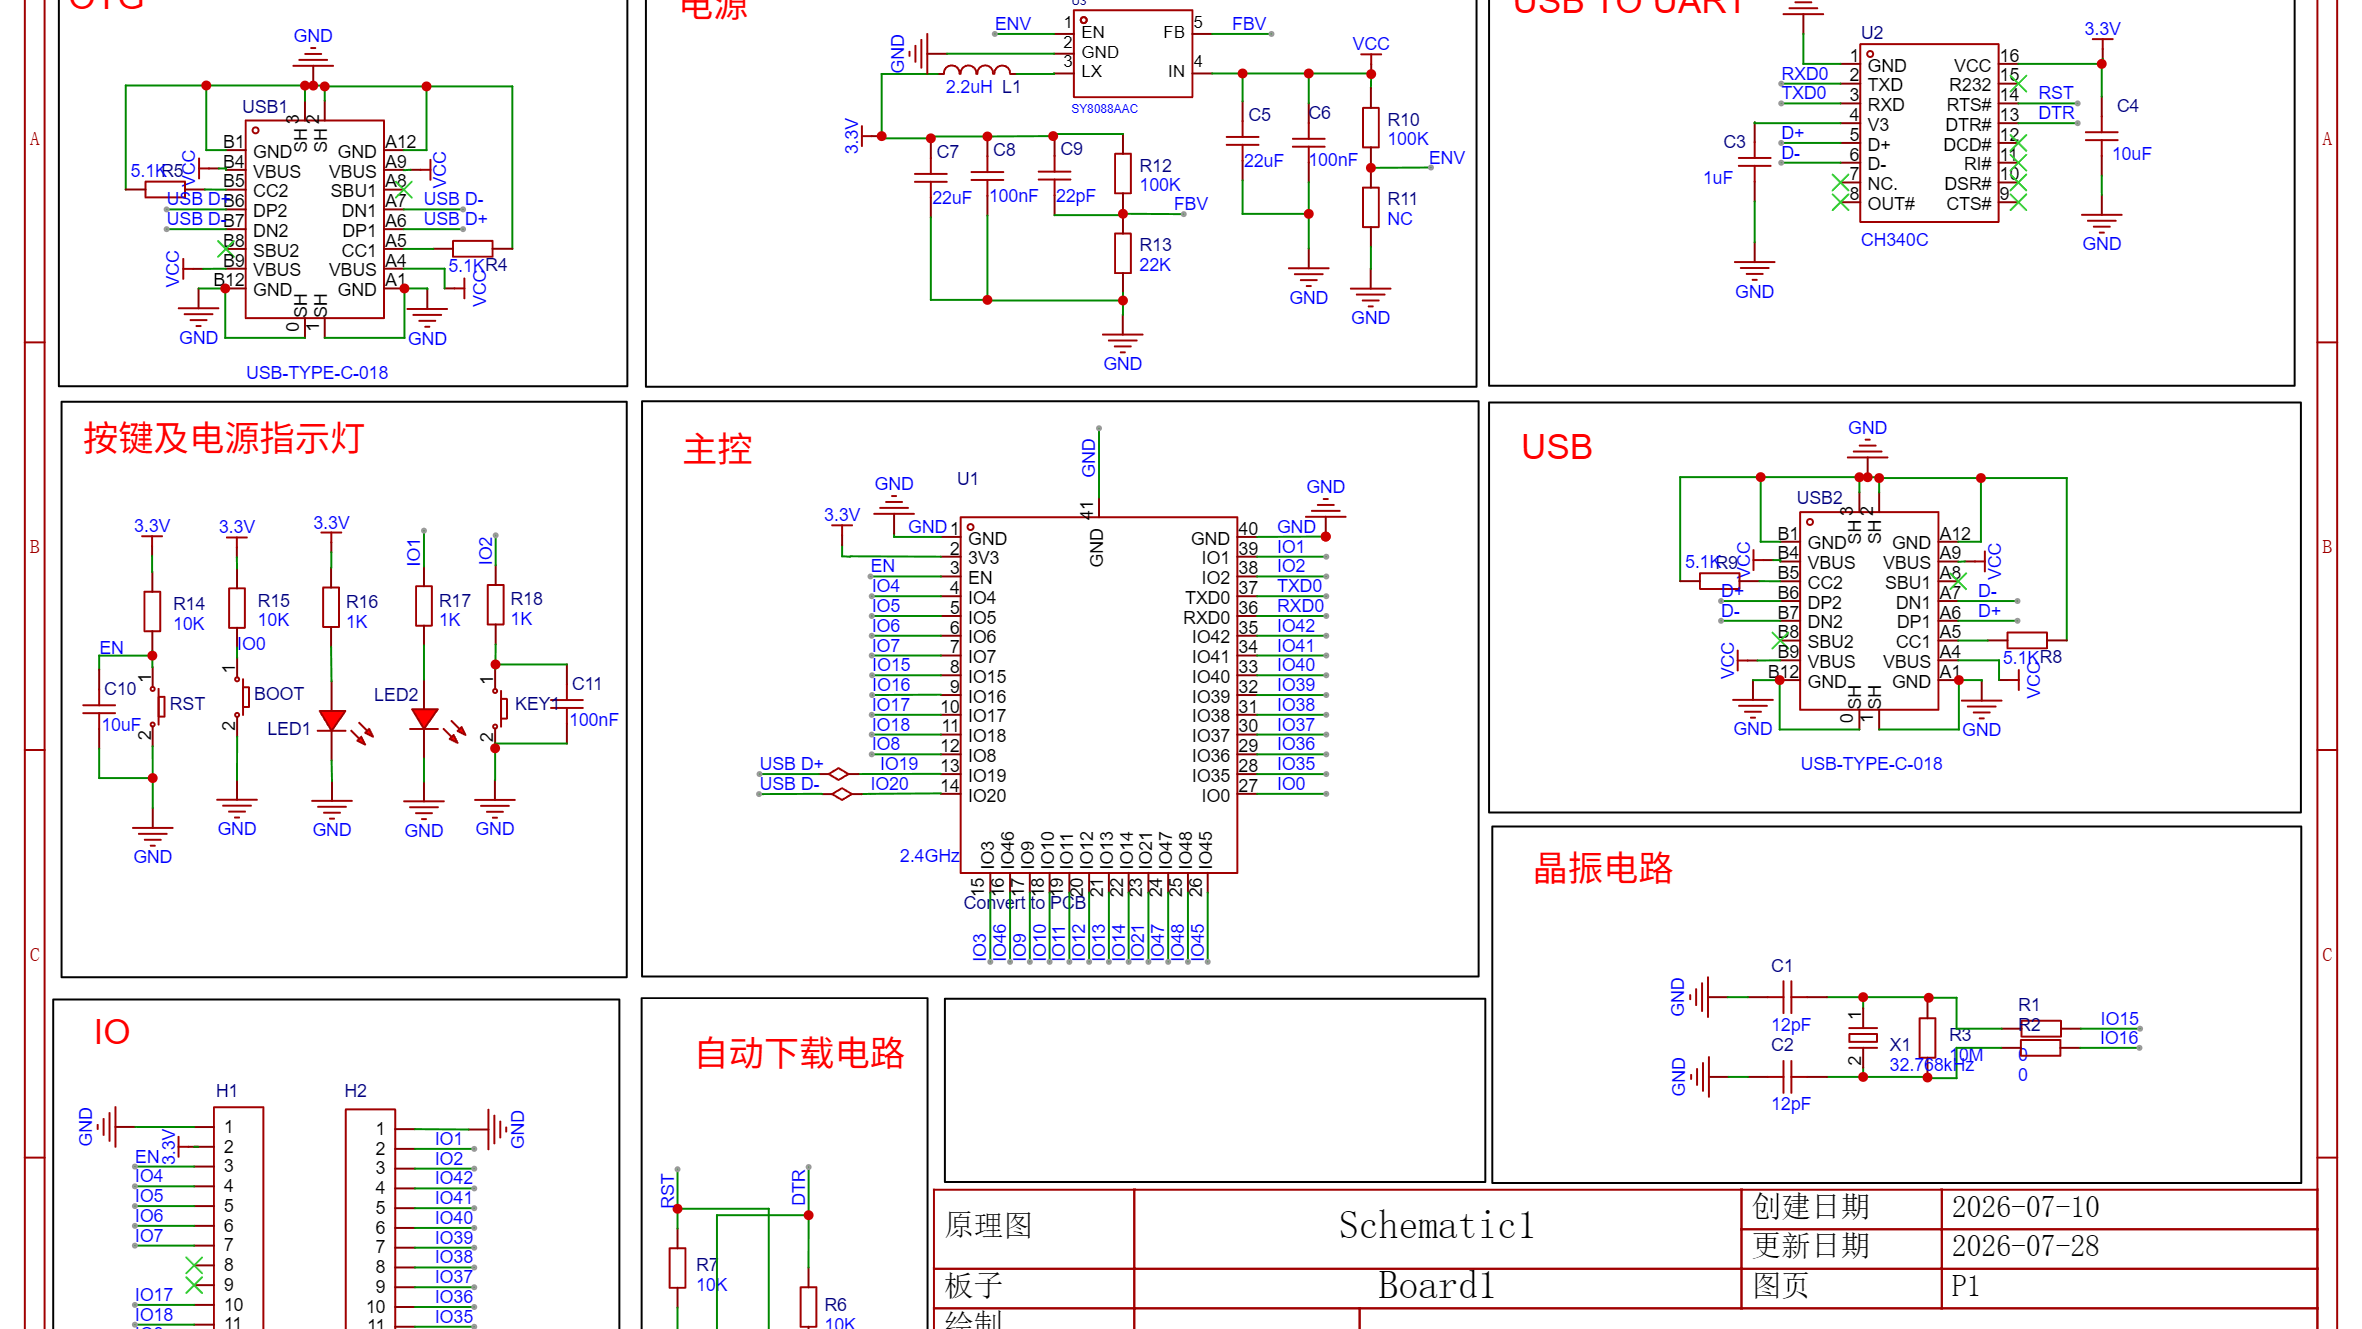2362x1329 pixels.
Task: Click the 'Board1' title block field
Action: click(1436, 1286)
